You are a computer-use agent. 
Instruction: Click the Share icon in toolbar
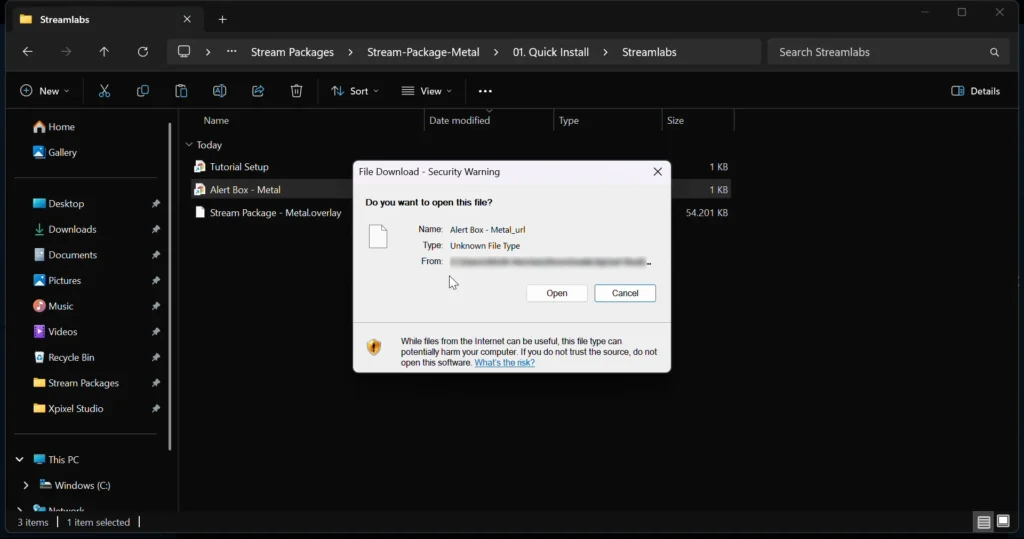pyautogui.click(x=258, y=91)
